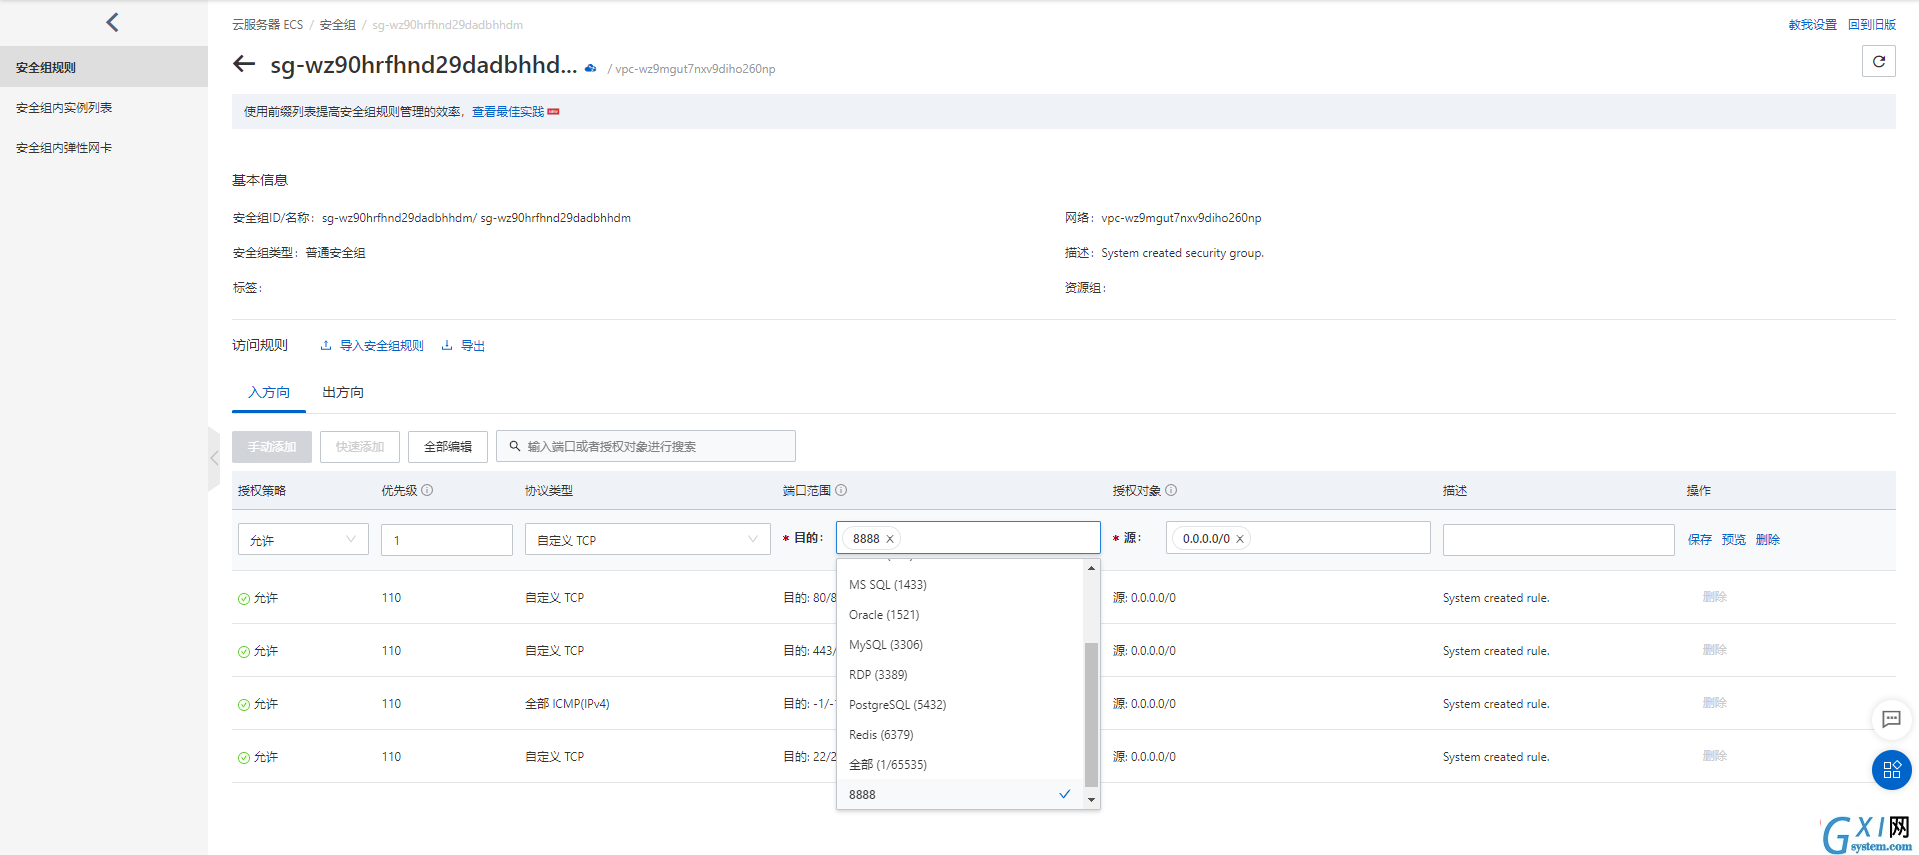Click the info icon next to 优先级

point(427,490)
